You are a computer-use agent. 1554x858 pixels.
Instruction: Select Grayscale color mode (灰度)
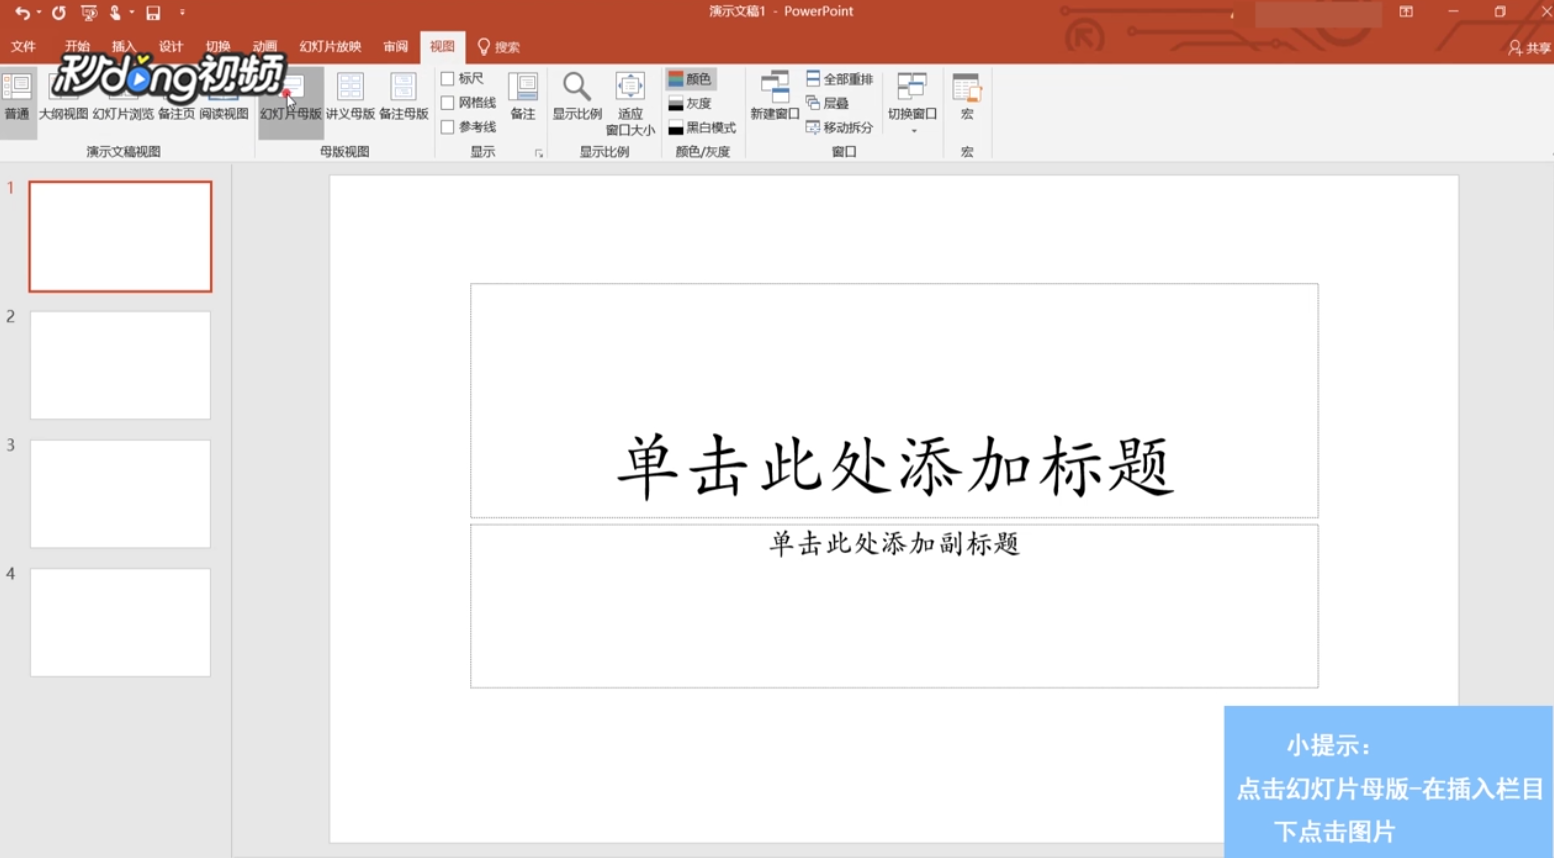pyautogui.click(x=694, y=102)
